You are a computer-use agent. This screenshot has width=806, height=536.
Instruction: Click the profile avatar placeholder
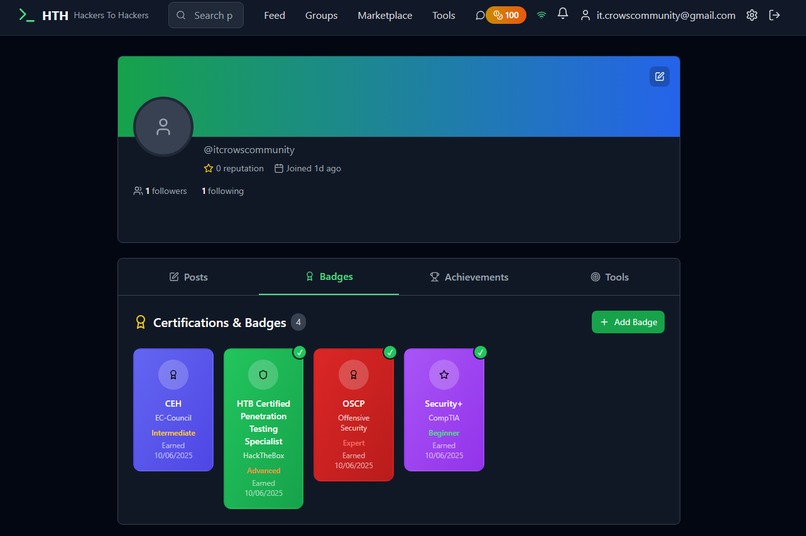(x=163, y=126)
